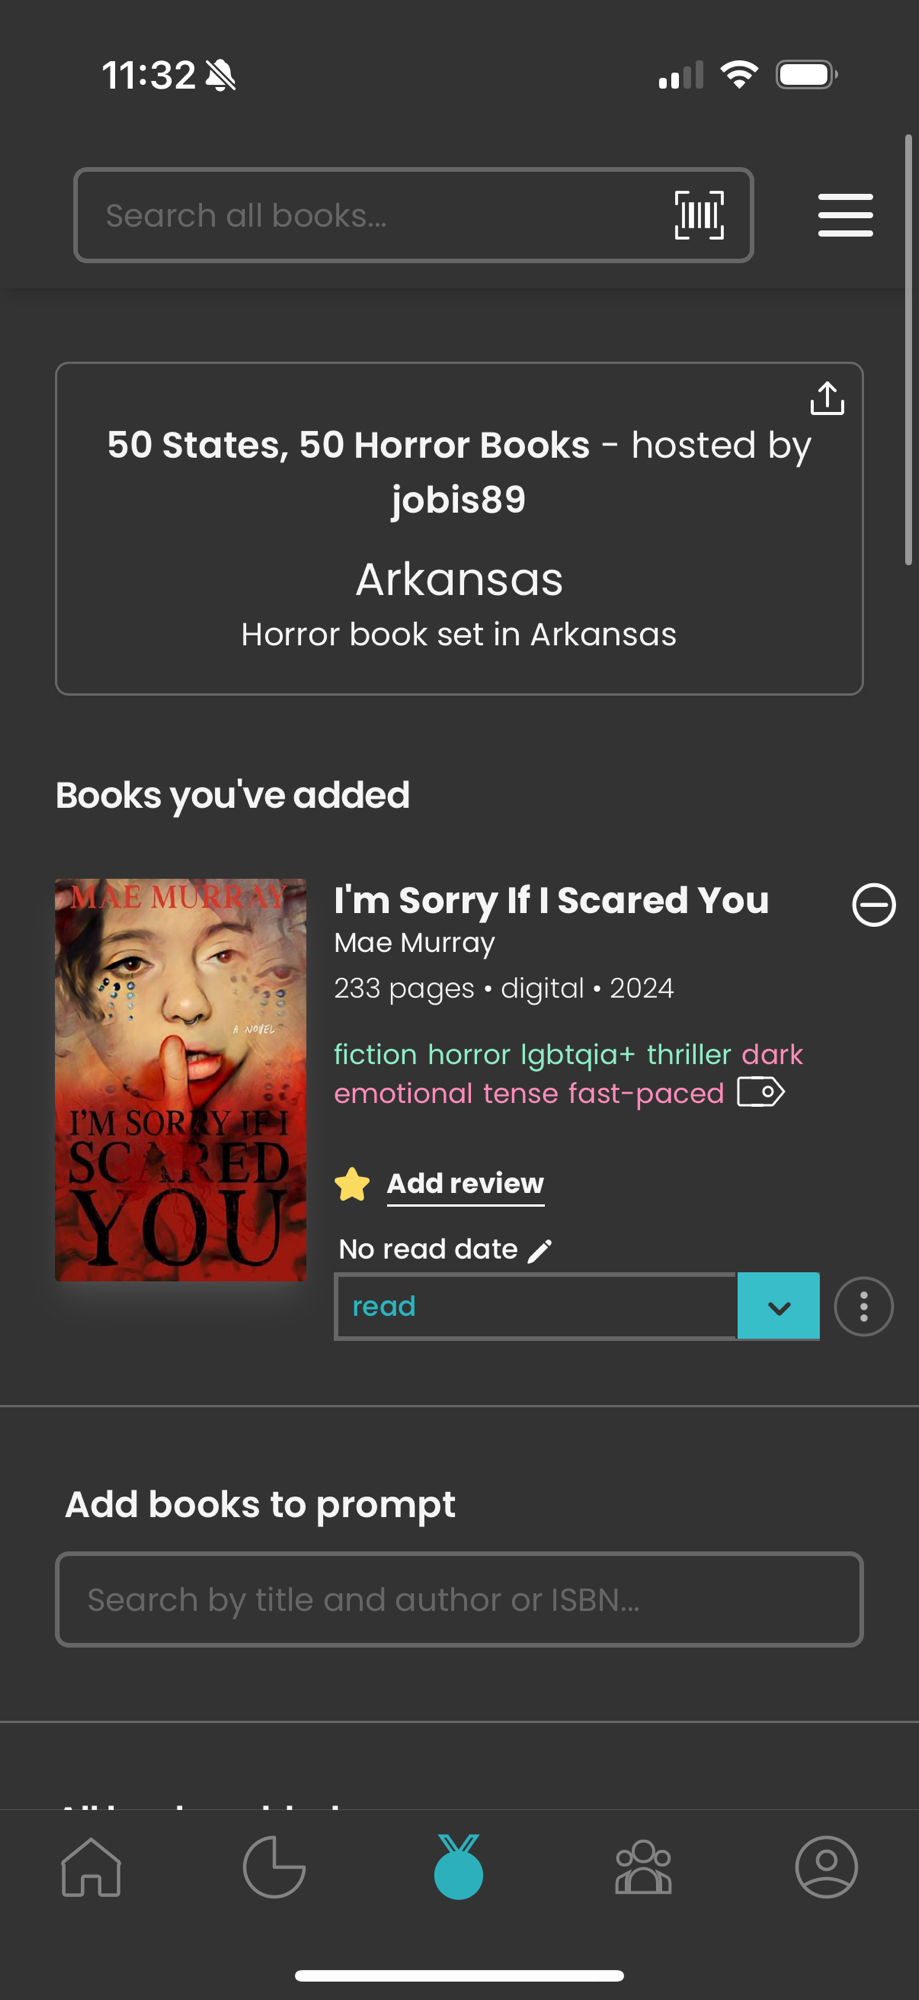
Task: Tap the share icon on challenge card
Action: click(x=827, y=398)
